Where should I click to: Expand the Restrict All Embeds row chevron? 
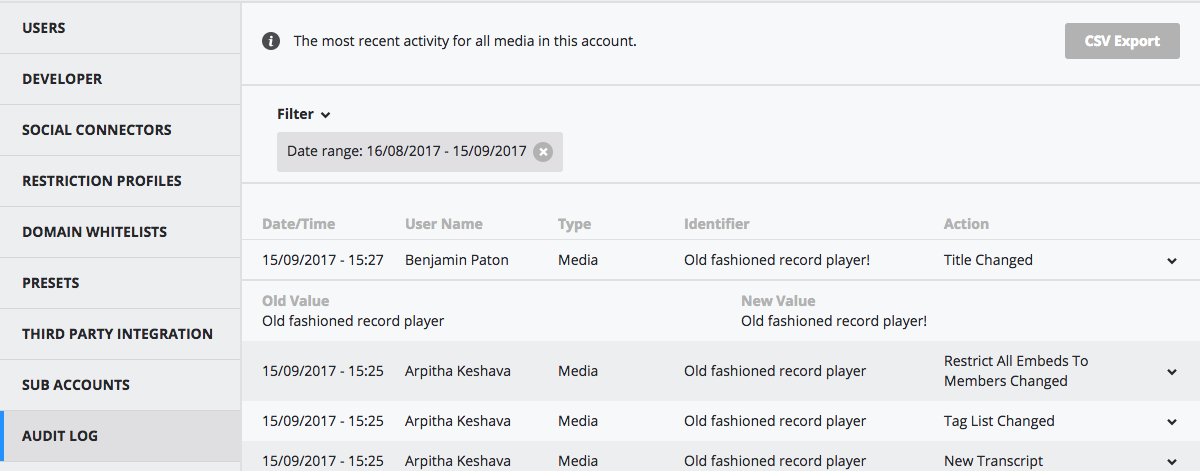(1172, 372)
